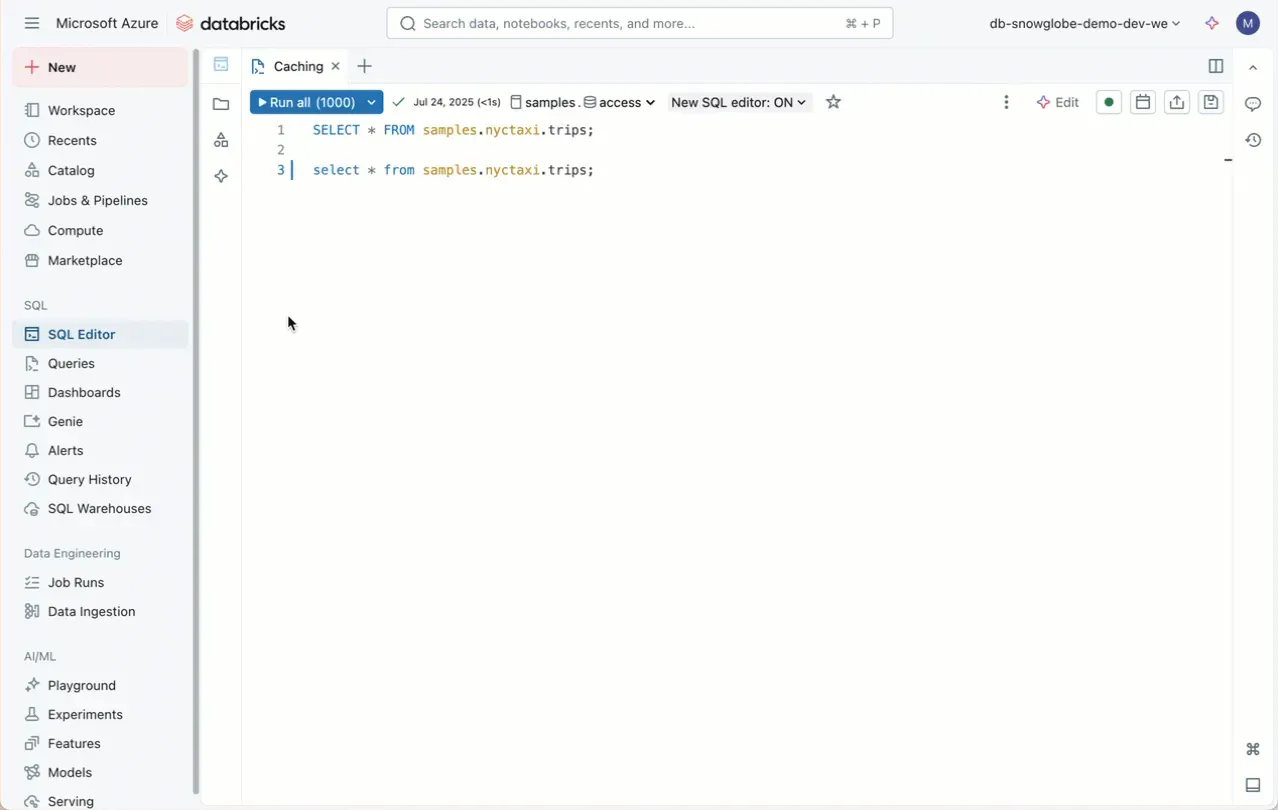Image resolution: width=1278 pixels, height=810 pixels.
Task: Open the SQL editor tab list icon
Action: pos(221,65)
